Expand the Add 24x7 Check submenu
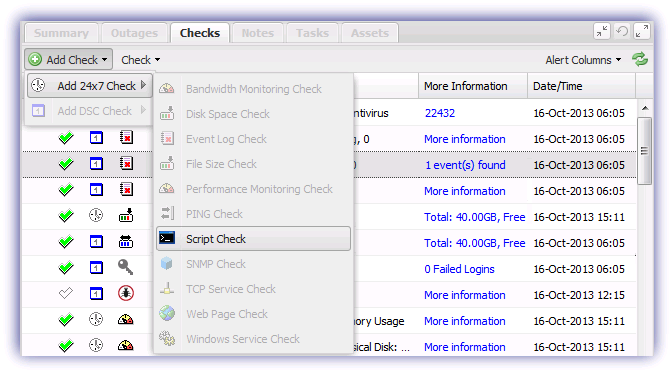This screenshot has height=373, width=672. tap(90, 86)
